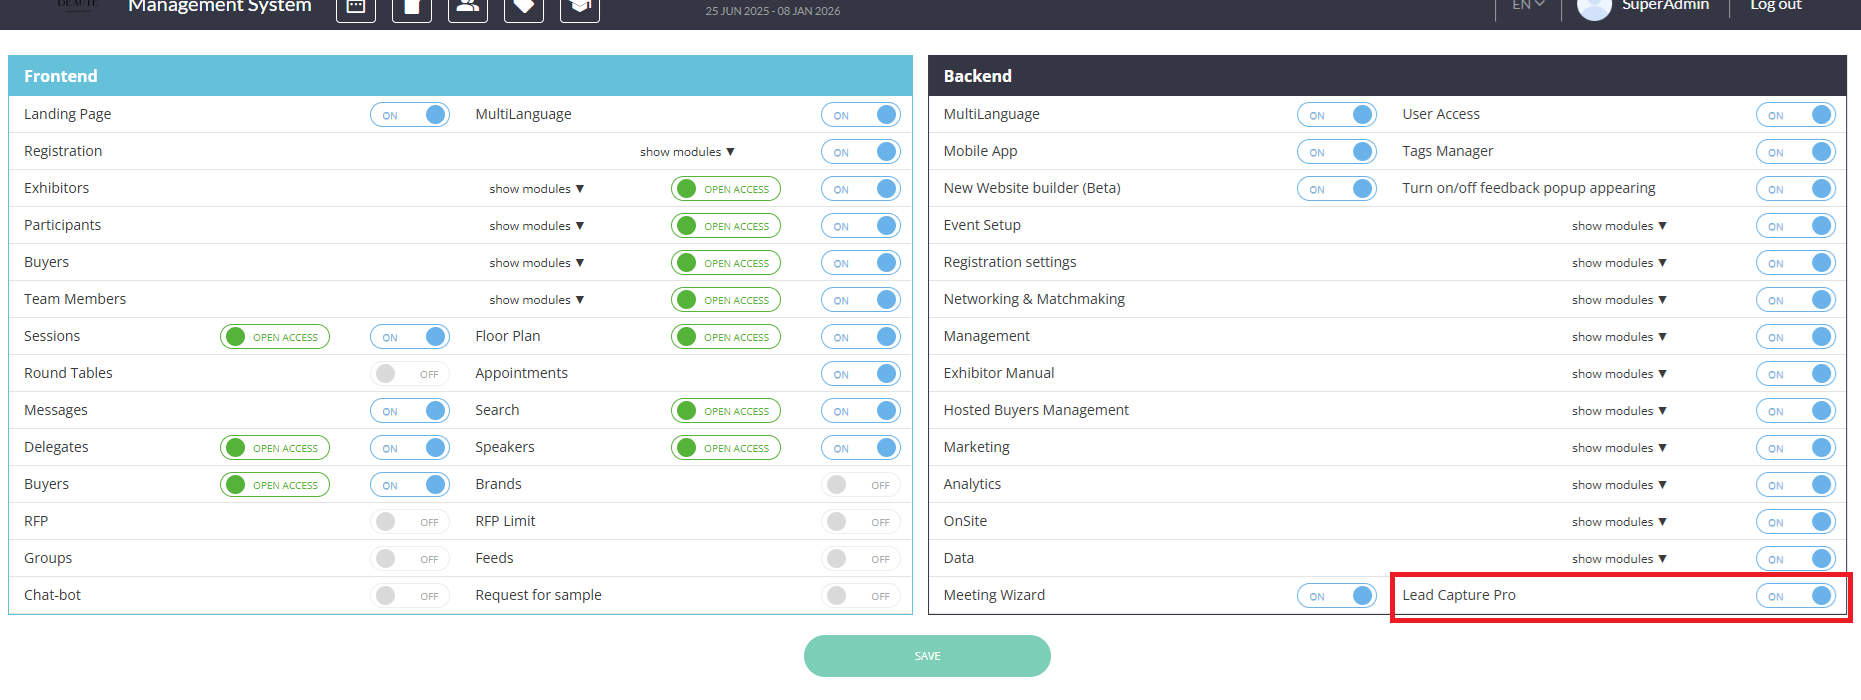Open the users icon in top bar
Screen dimensions: 1861x700
click(467, 7)
